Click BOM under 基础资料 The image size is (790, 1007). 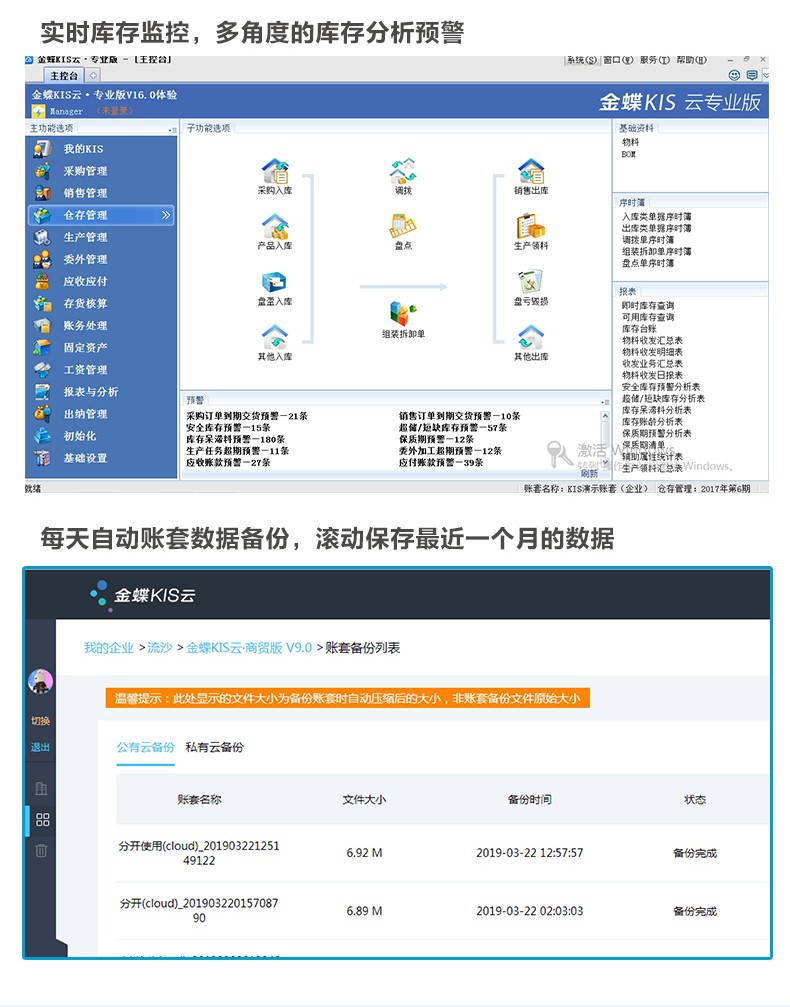tap(629, 154)
